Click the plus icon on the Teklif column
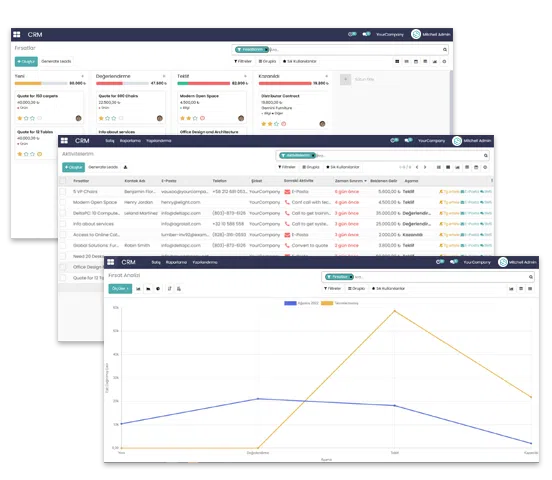Image resolution: width=552 pixels, height=480 pixels. point(245,76)
